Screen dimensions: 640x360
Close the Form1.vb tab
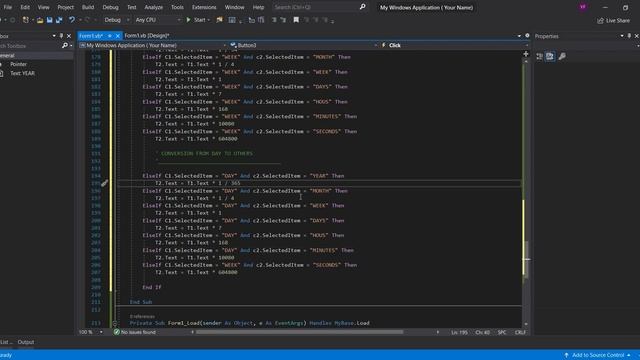118,36
